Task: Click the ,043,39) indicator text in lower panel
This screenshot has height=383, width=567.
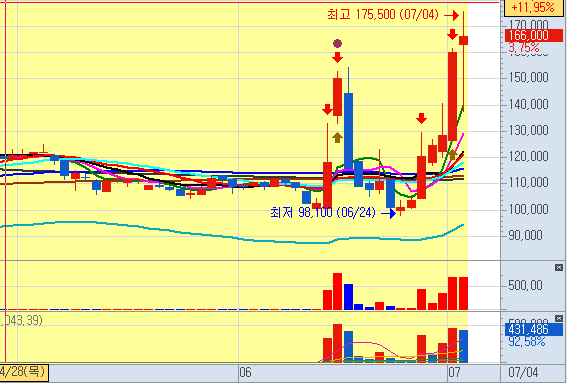Action: 21,320
